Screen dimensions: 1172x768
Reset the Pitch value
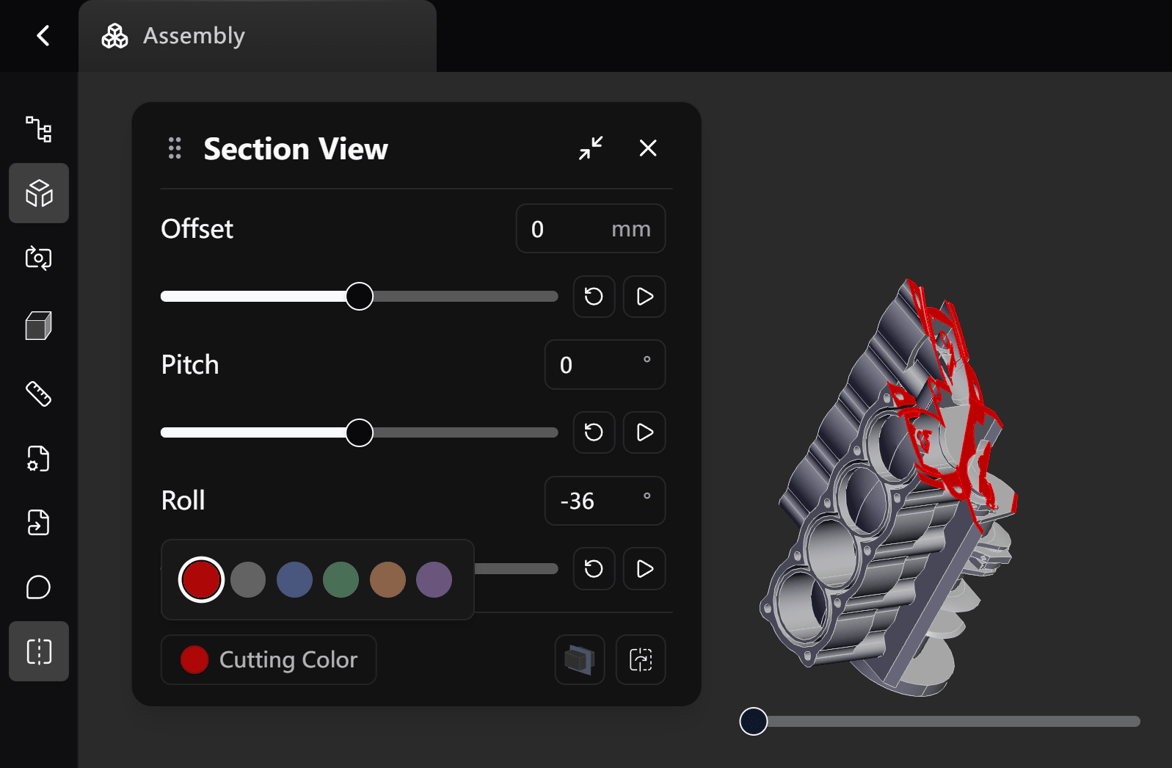pos(594,432)
